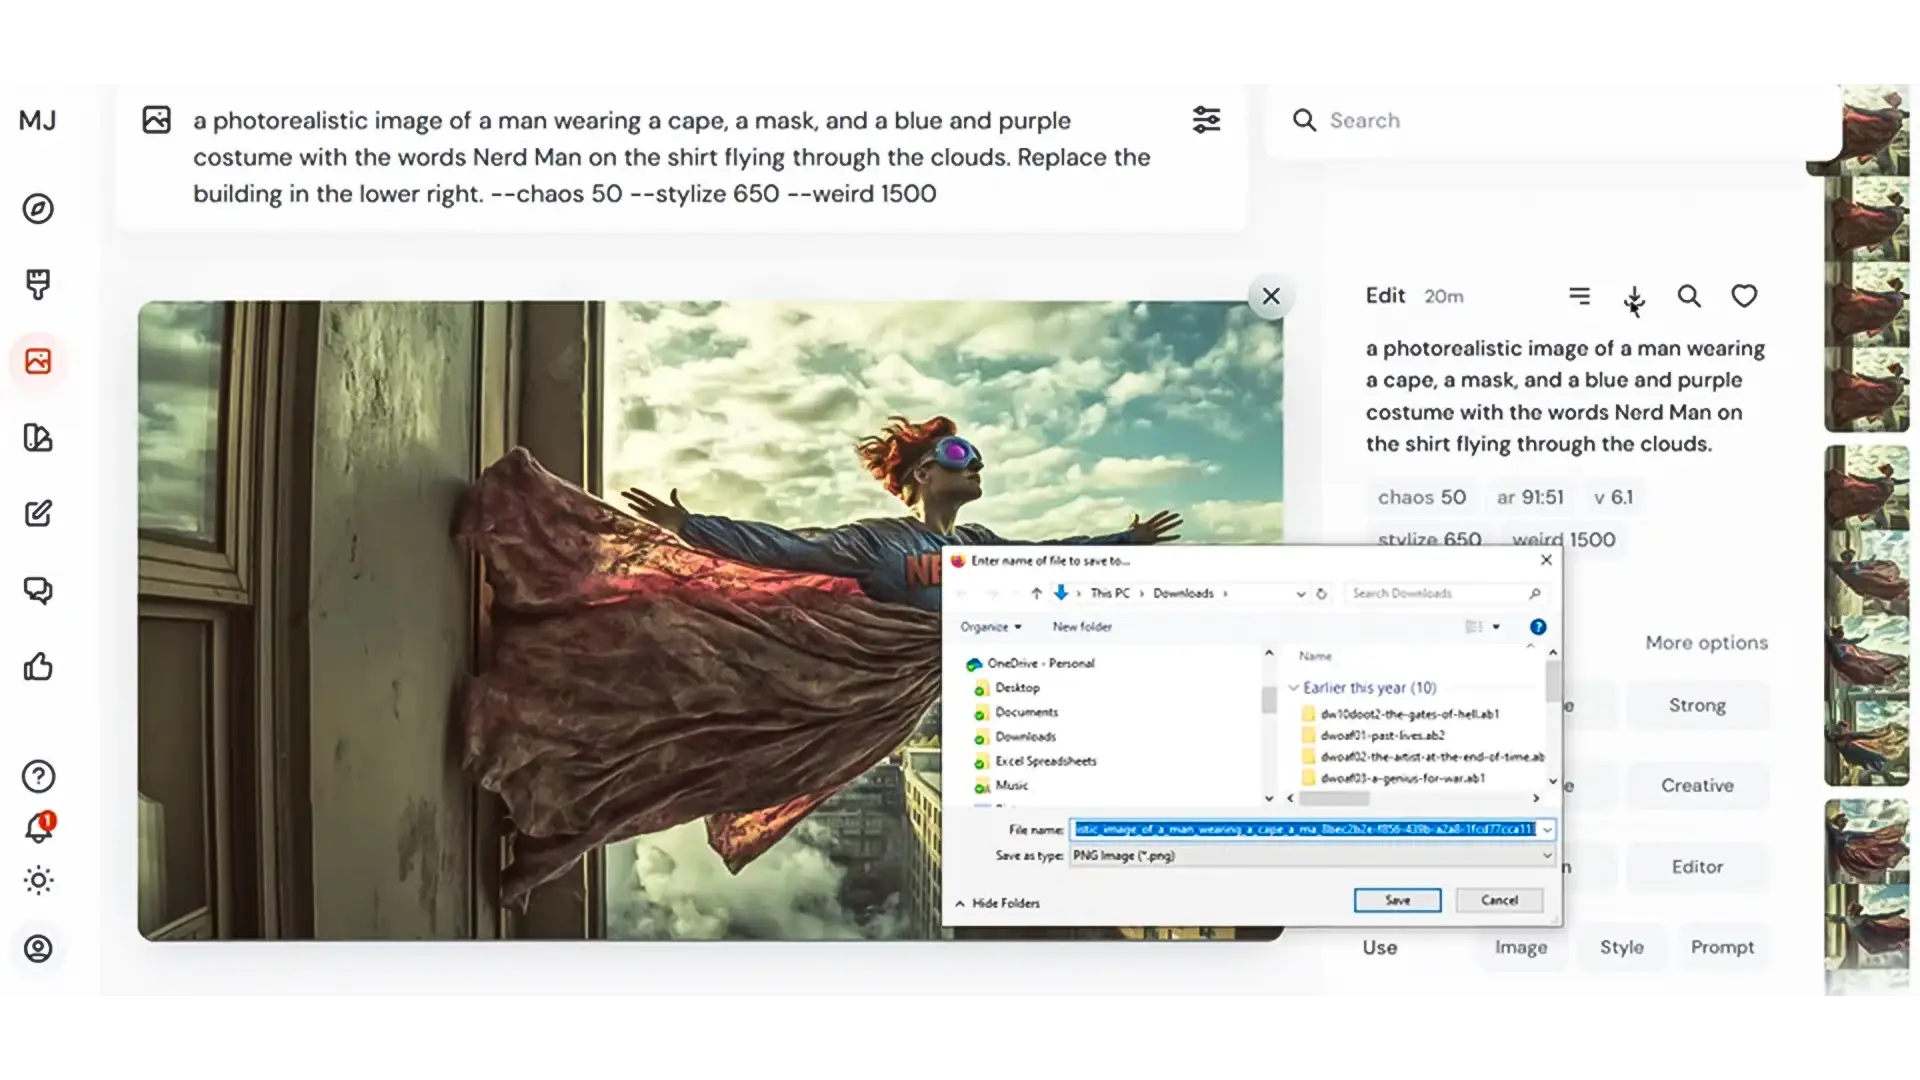Viewport: 1920px width, 1080px height.
Task: Click the MJ logo
Action: click(x=38, y=121)
